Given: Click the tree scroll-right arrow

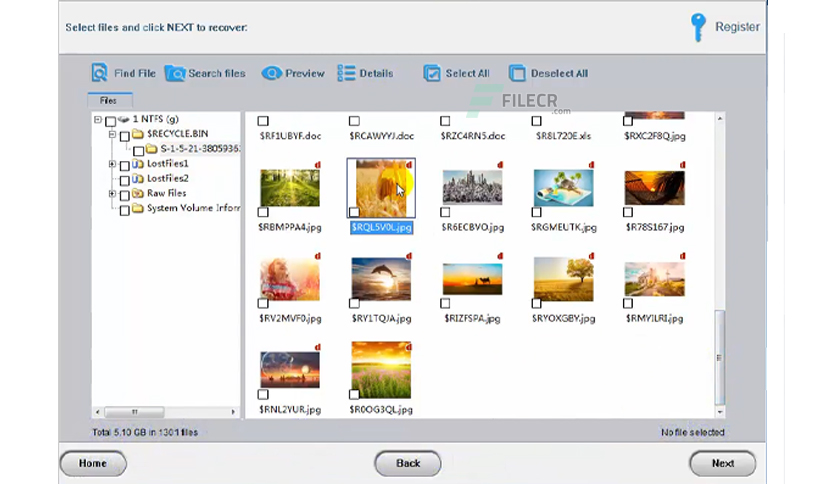Looking at the screenshot, I should pos(233,412).
